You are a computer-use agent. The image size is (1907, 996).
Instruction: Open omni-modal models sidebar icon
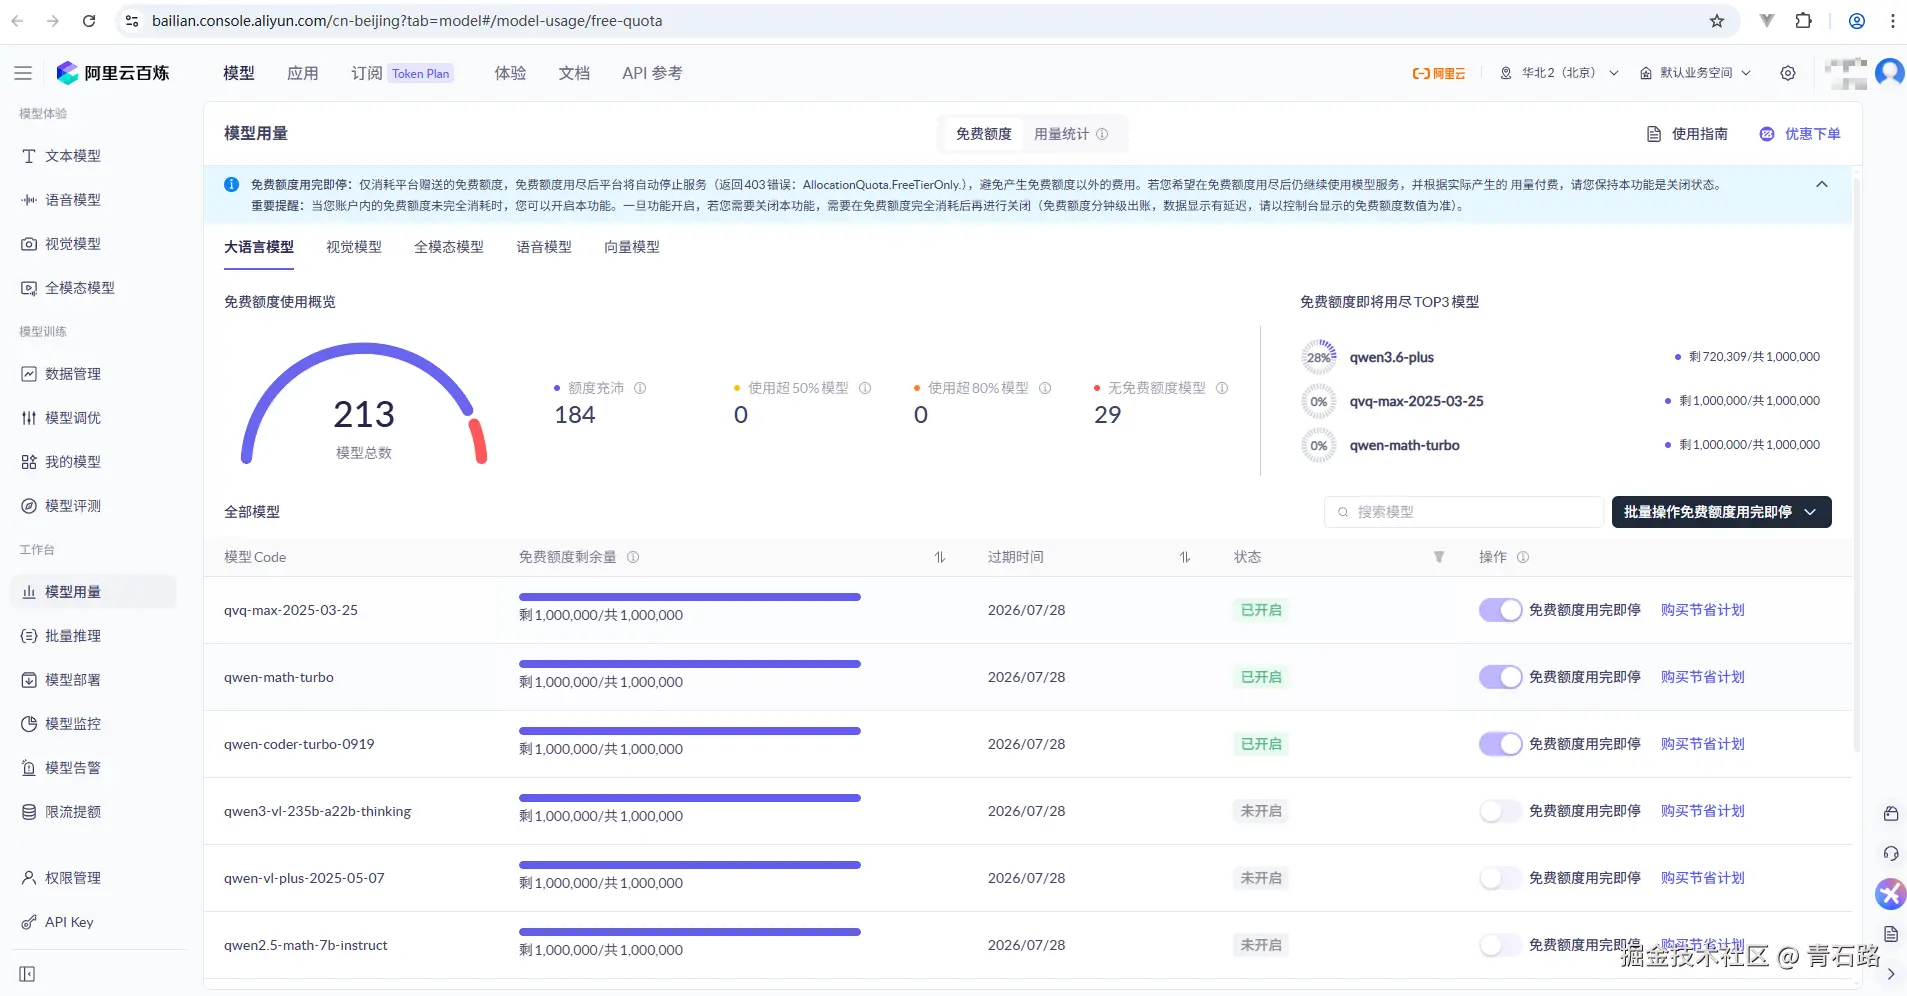coord(29,288)
